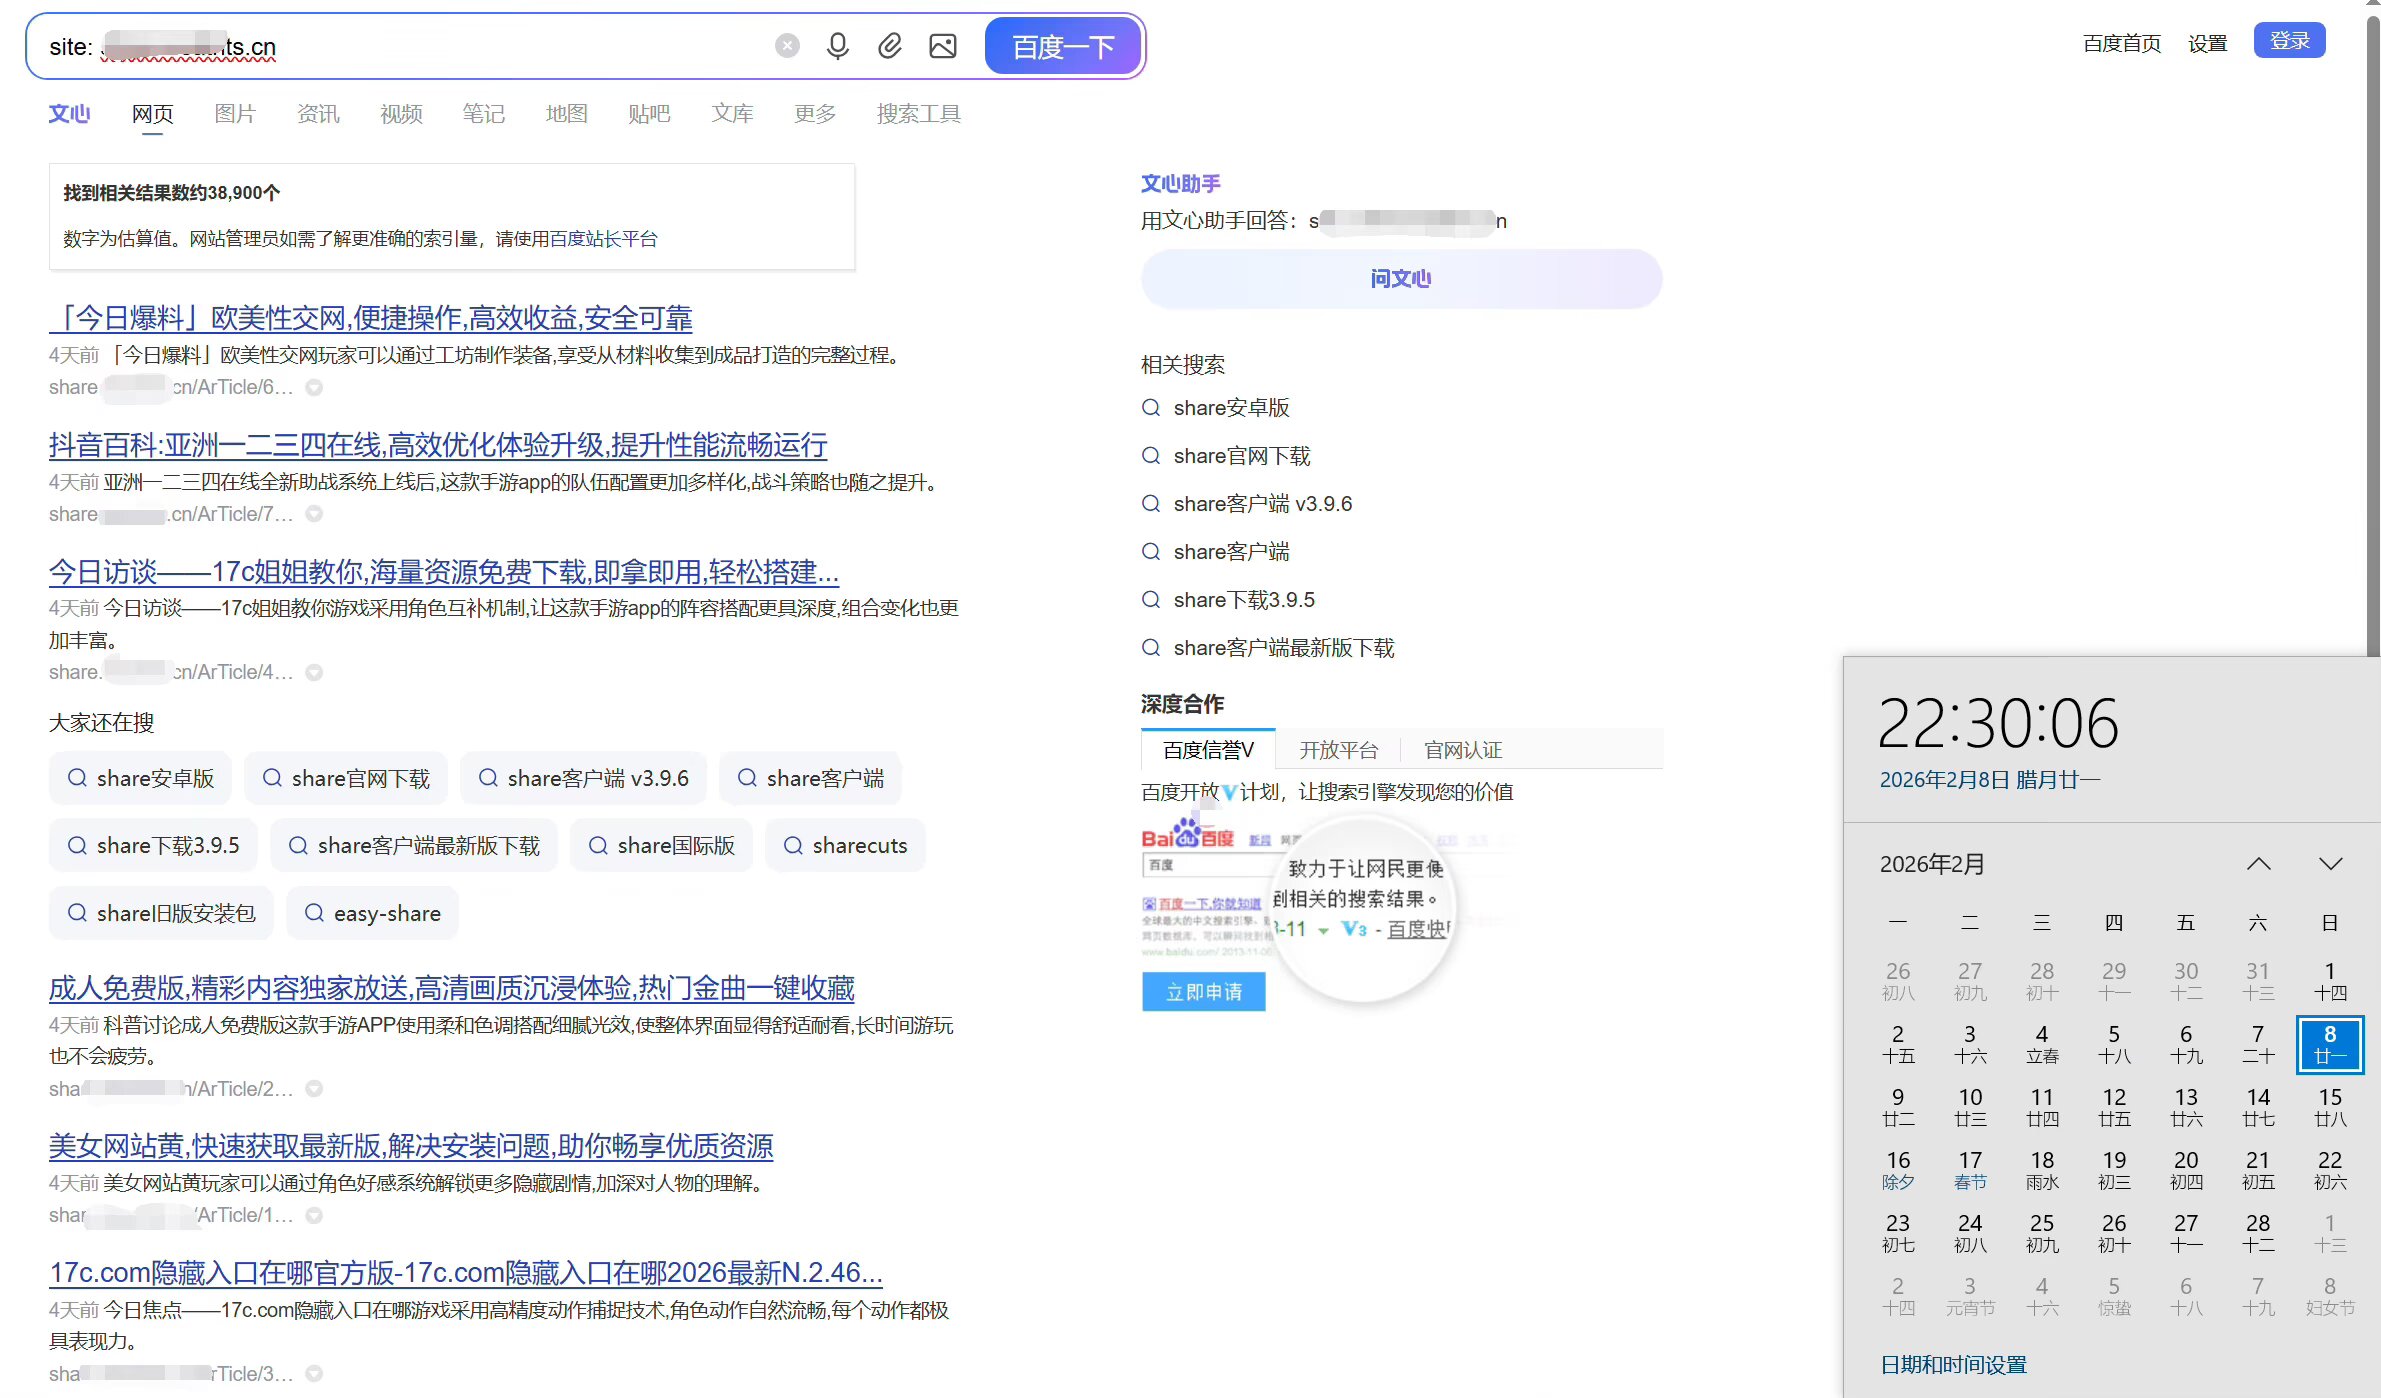The height and width of the screenshot is (1398, 2381).
Task: Click the page vertical scrollbar
Action: [2372, 330]
